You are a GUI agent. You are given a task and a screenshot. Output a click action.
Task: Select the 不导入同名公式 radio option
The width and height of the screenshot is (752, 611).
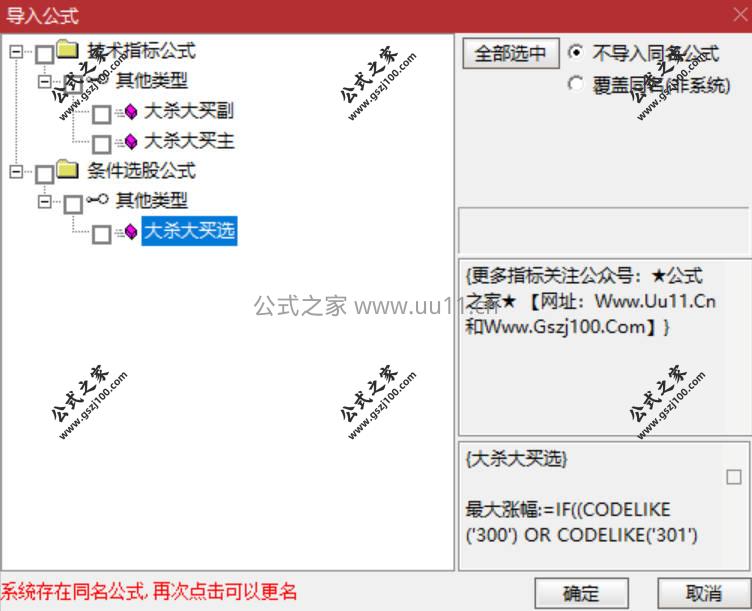pyautogui.click(x=576, y=52)
